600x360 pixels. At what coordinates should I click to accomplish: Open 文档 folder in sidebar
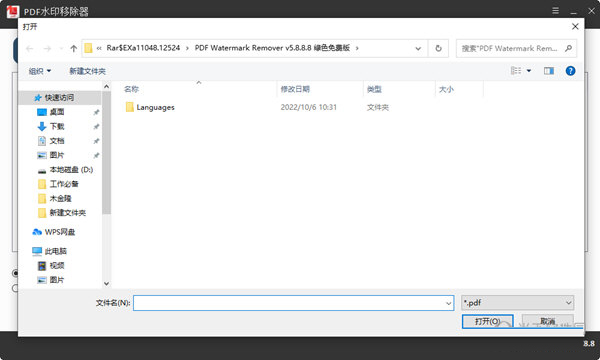pos(57,141)
